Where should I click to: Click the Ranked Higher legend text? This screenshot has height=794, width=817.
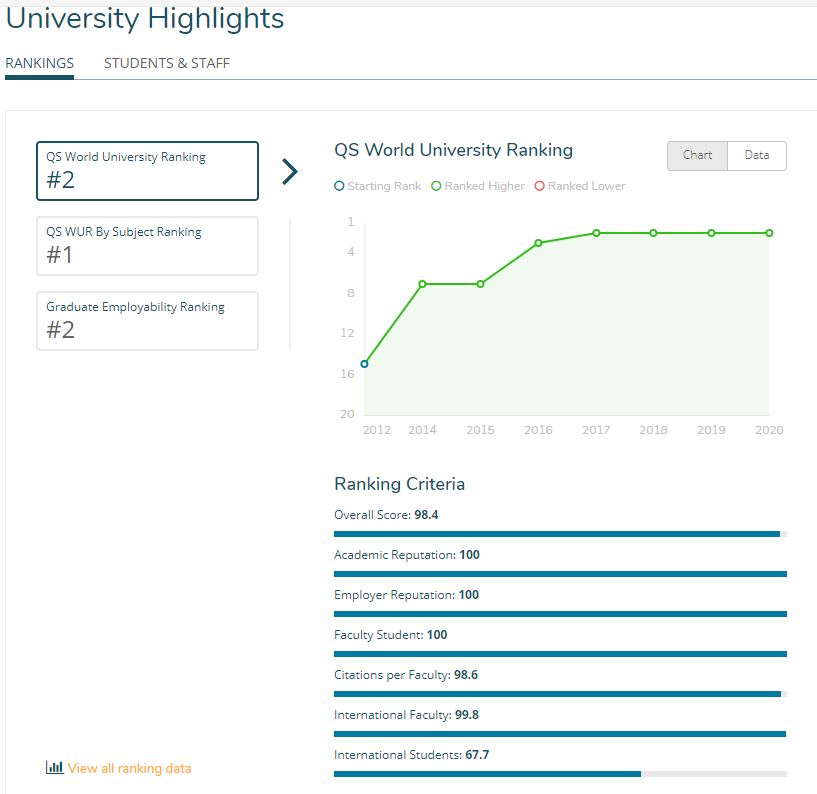pos(484,186)
